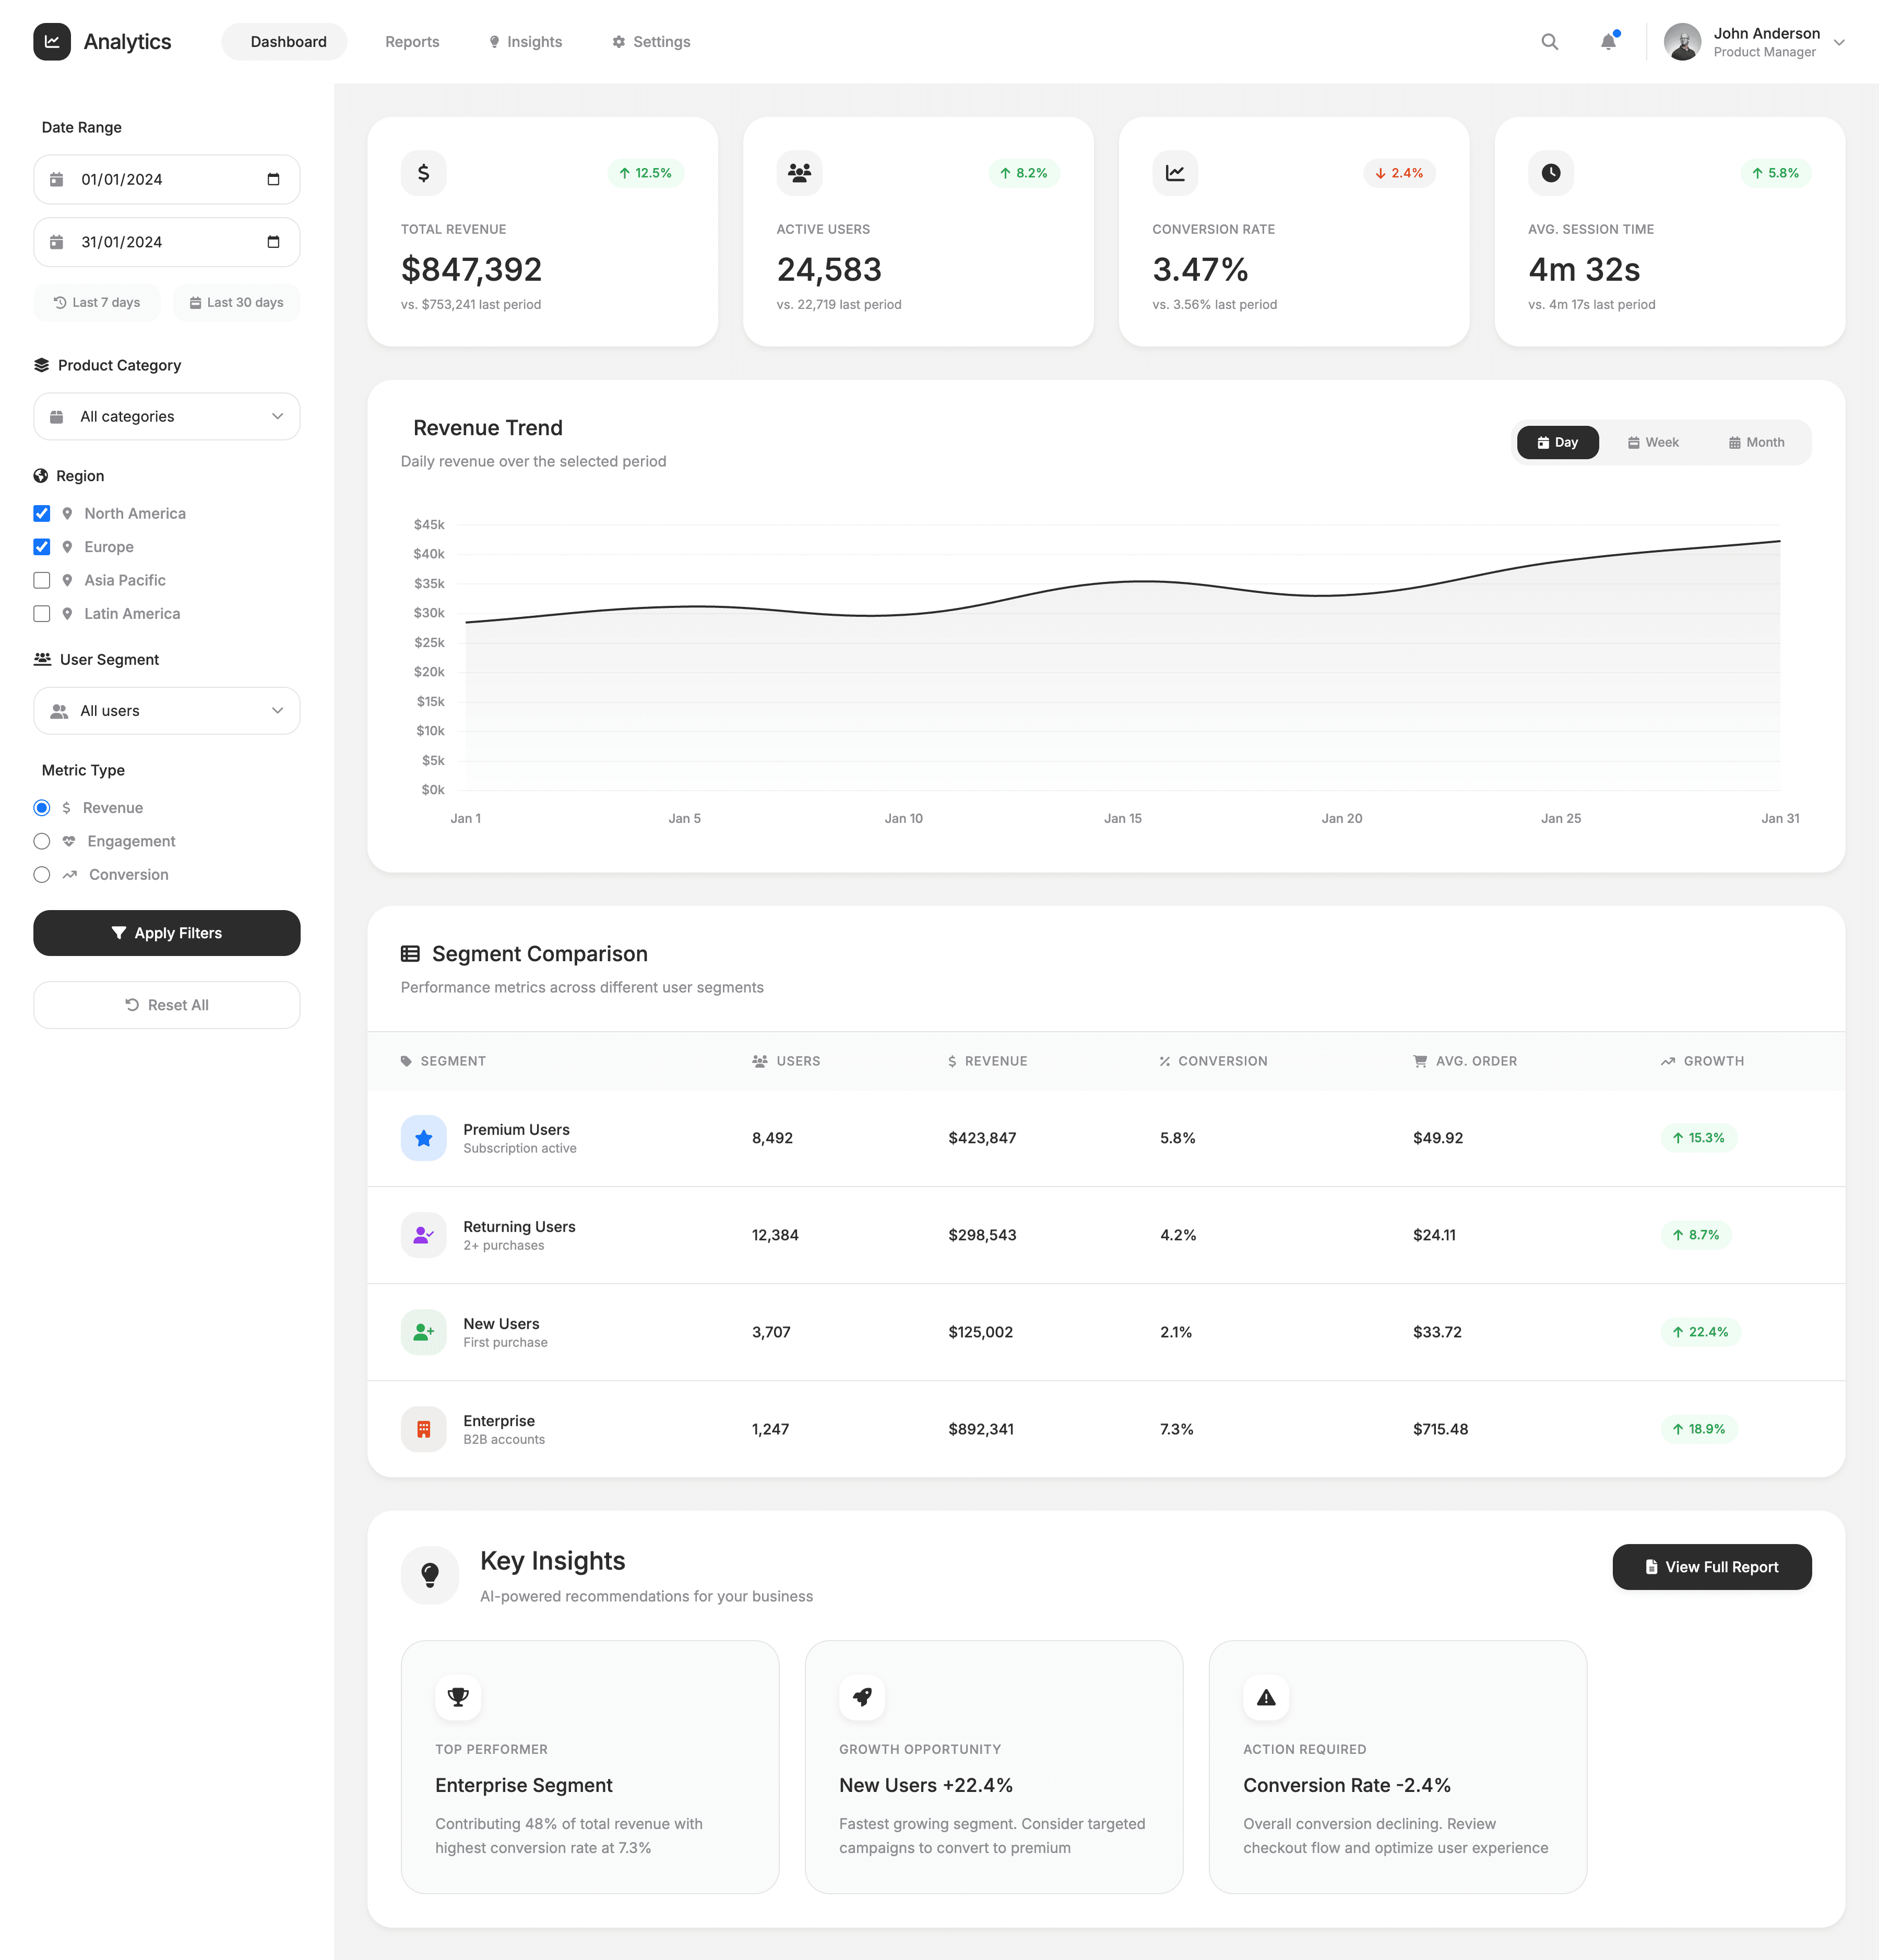The height and width of the screenshot is (1960, 1879).
Task: Click the Premium Users star icon
Action: [423, 1138]
